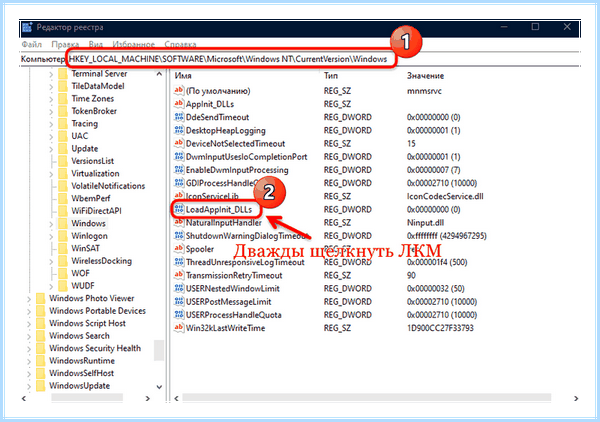The height and width of the screenshot is (422, 600).
Task: Click the Registry Editor app icon in title bar
Action: pyautogui.click(x=27, y=28)
